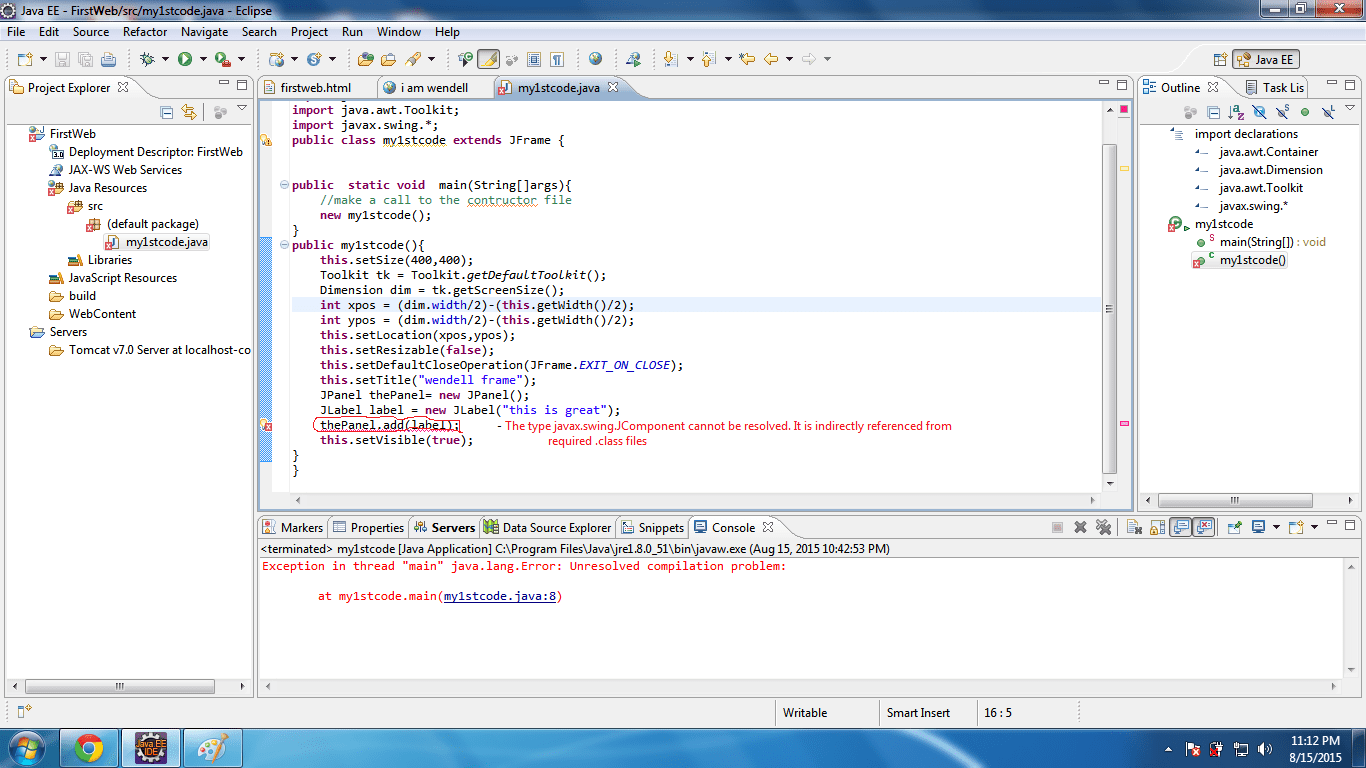
Task: Remove all terminated launches in Console
Action: 1103,528
